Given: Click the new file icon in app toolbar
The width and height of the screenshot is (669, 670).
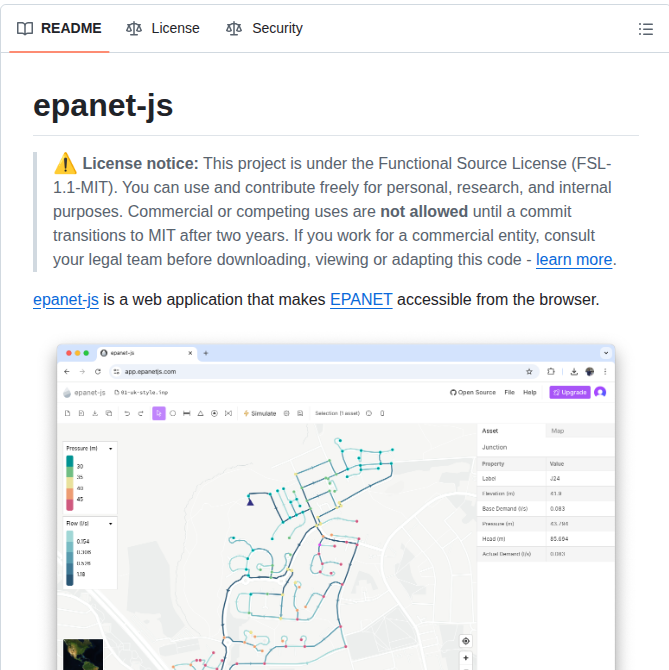Looking at the screenshot, I should point(67,413).
